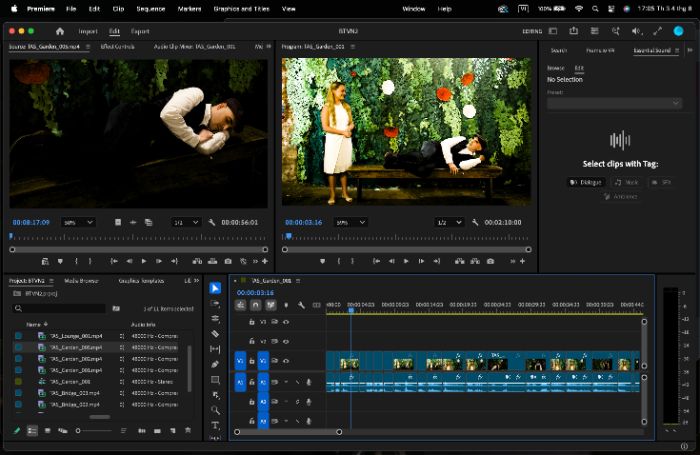The image size is (700, 455).
Task: Toggle V1 track output eye icon
Action: (x=286, y=361)
